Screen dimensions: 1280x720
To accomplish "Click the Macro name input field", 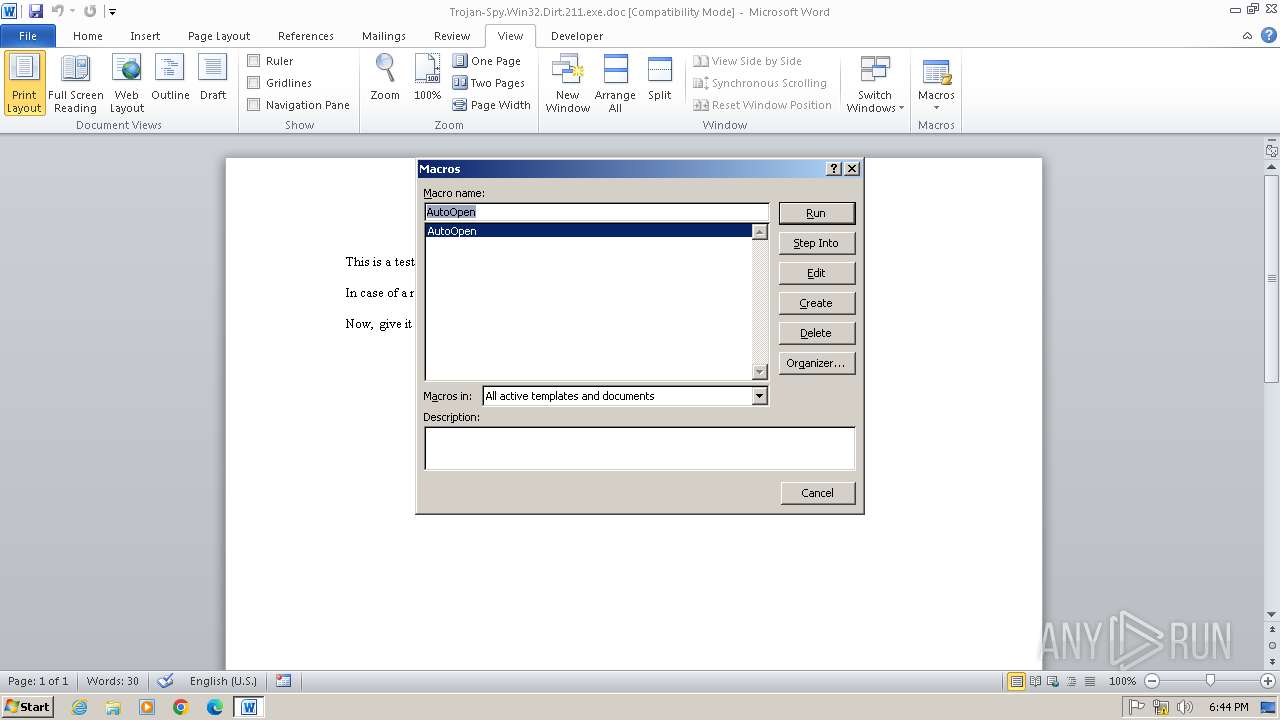I will click(596, 212).
